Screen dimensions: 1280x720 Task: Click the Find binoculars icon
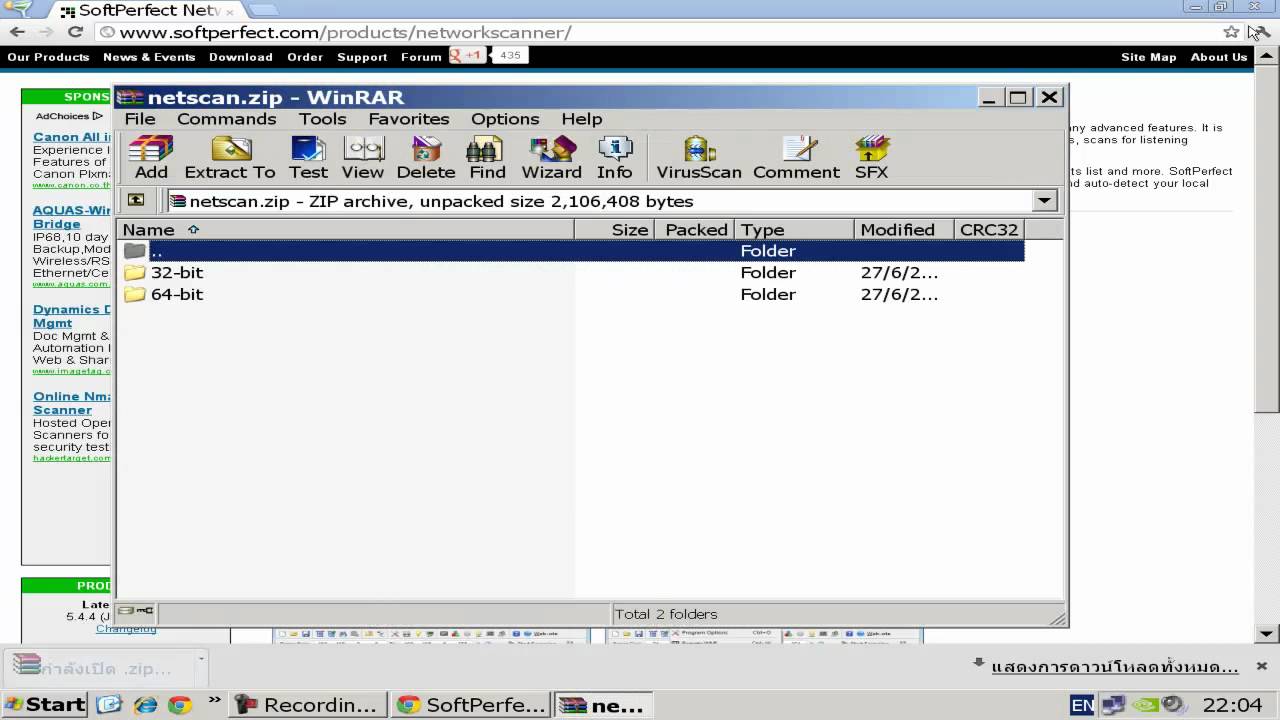(487, 157)
